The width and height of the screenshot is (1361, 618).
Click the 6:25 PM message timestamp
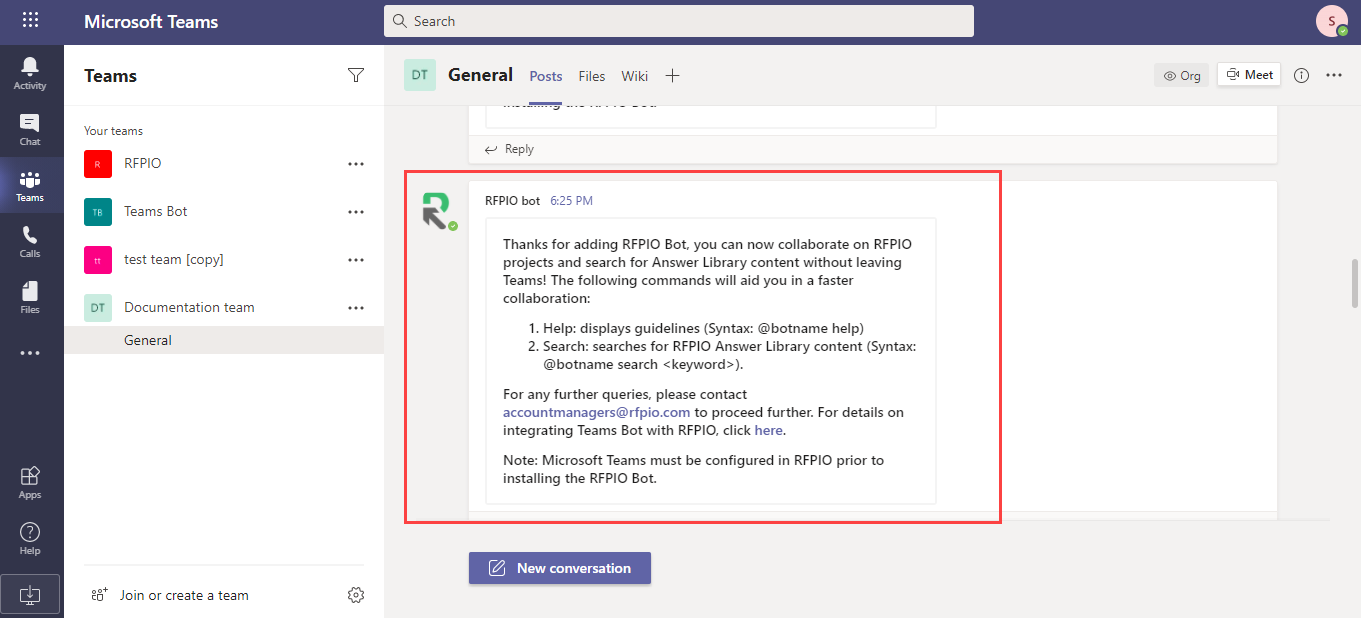[x=571, y=201]
